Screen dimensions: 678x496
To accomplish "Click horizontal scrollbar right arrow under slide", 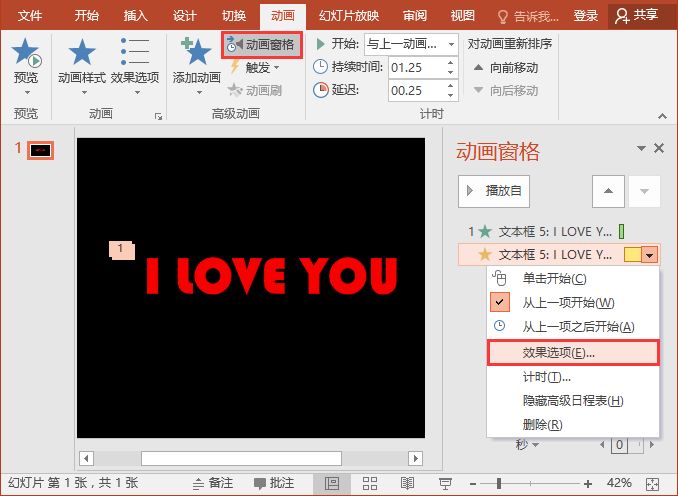I will (x=416, y=458).
